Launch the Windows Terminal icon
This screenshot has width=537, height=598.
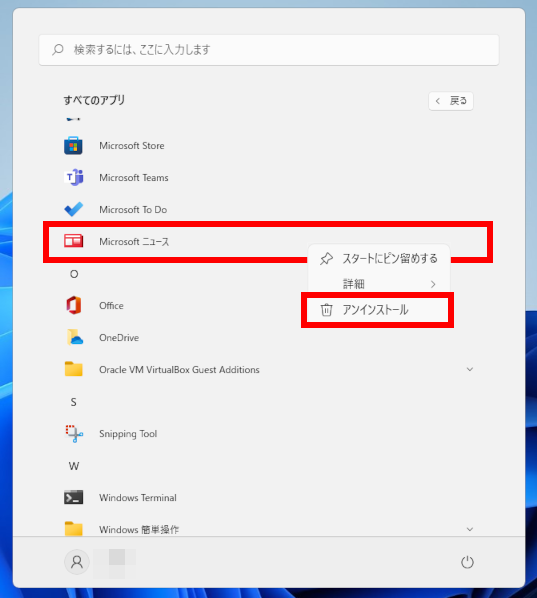[73, 497]
